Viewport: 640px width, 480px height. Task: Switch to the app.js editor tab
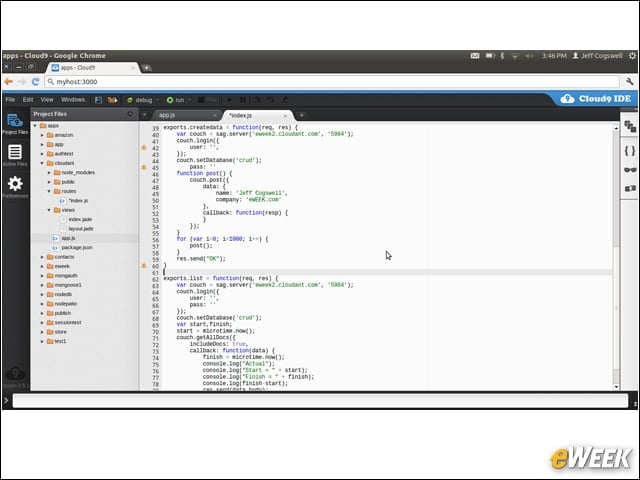click(186, 116)
